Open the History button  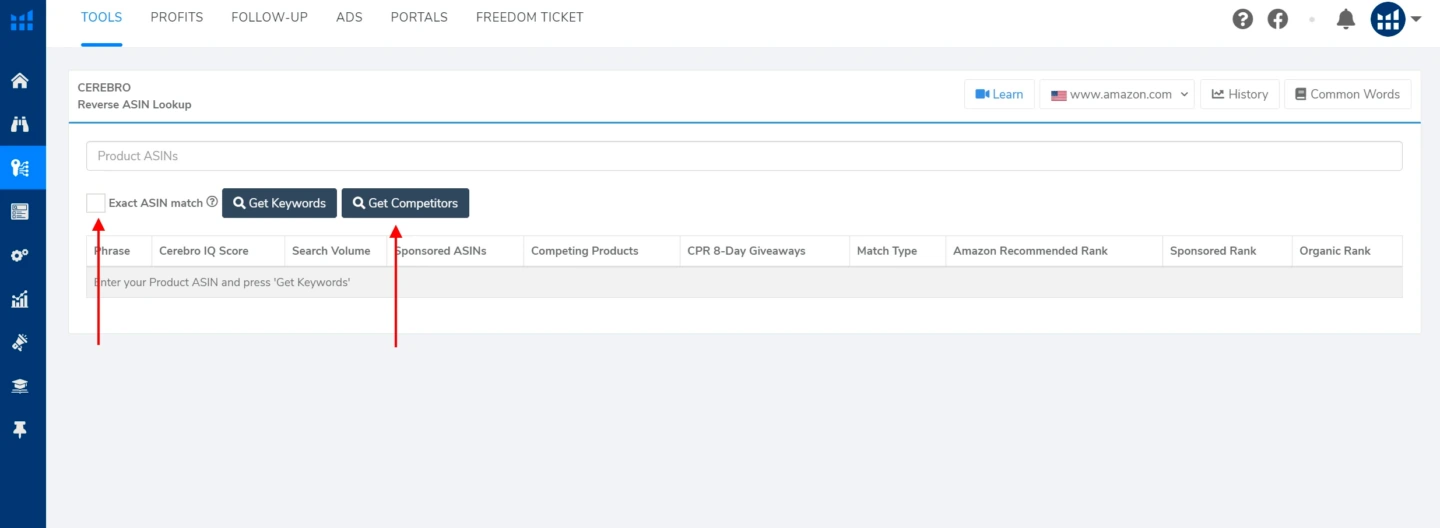click(1240, 94)
